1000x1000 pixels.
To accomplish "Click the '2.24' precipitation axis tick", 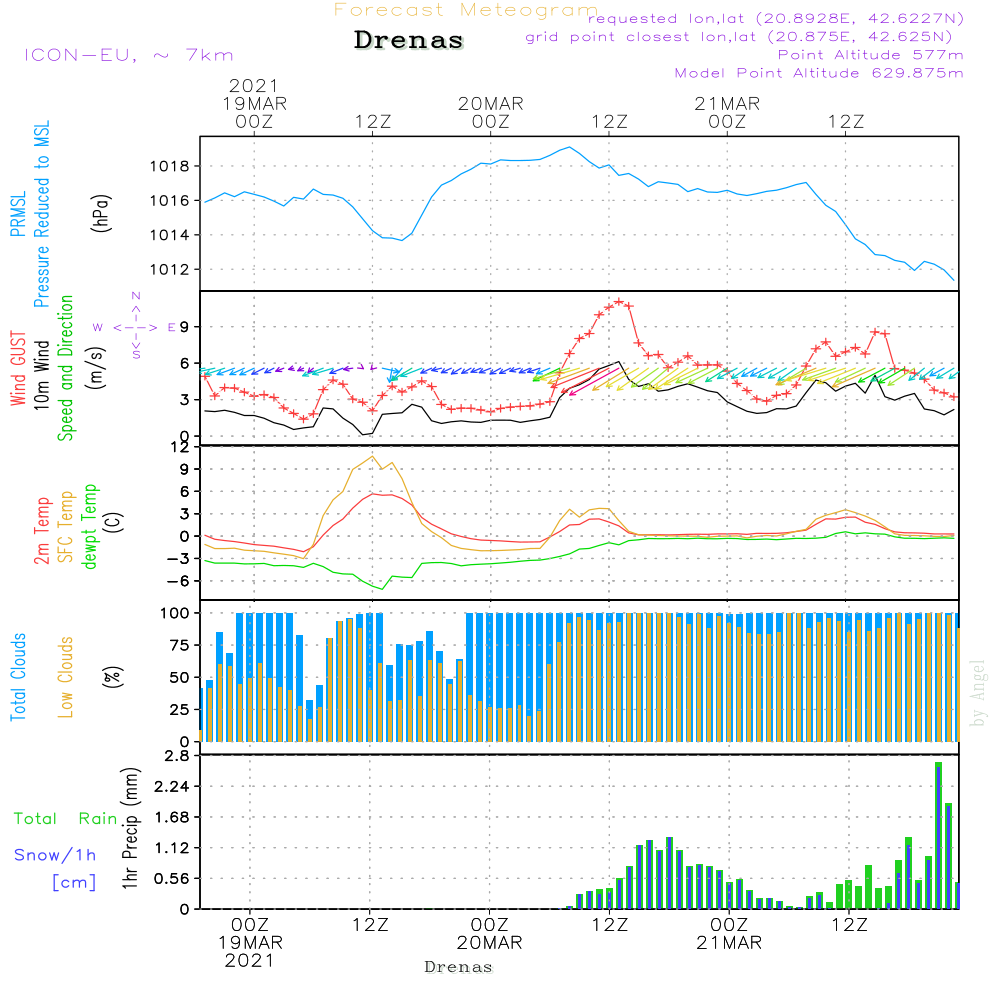I will point(172,787).
